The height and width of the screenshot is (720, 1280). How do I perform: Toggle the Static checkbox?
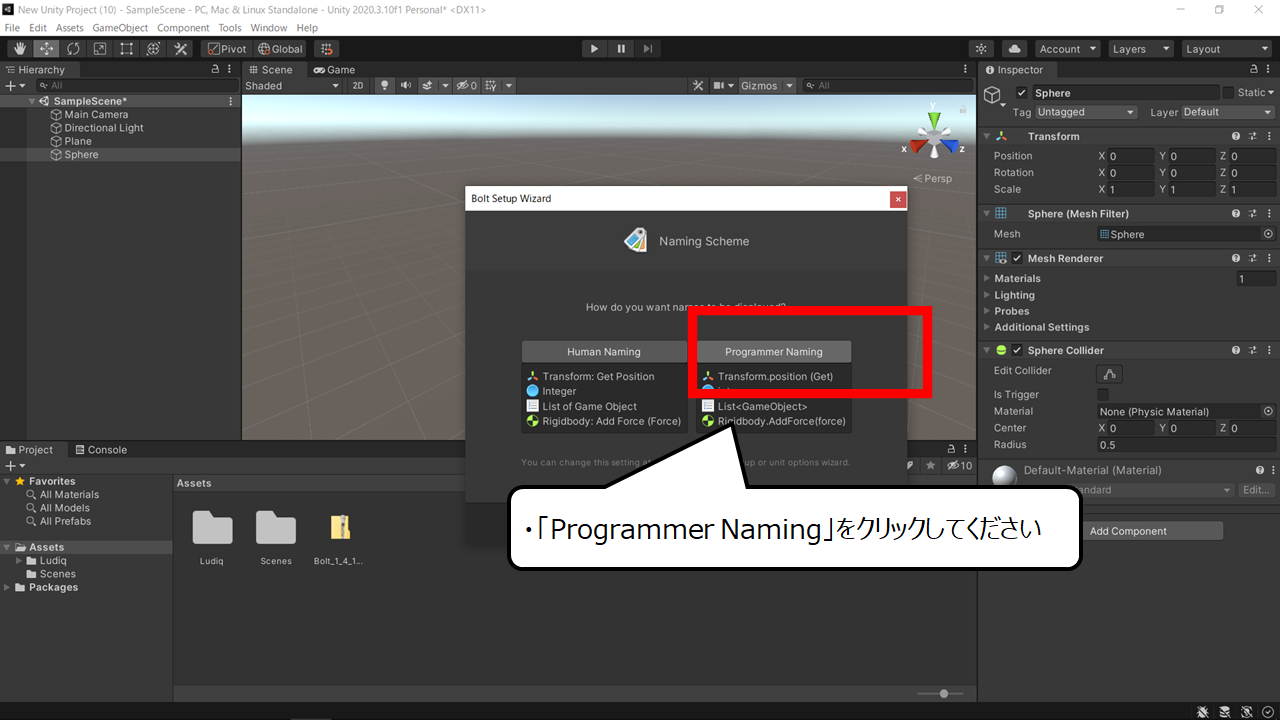(1228, 93)
